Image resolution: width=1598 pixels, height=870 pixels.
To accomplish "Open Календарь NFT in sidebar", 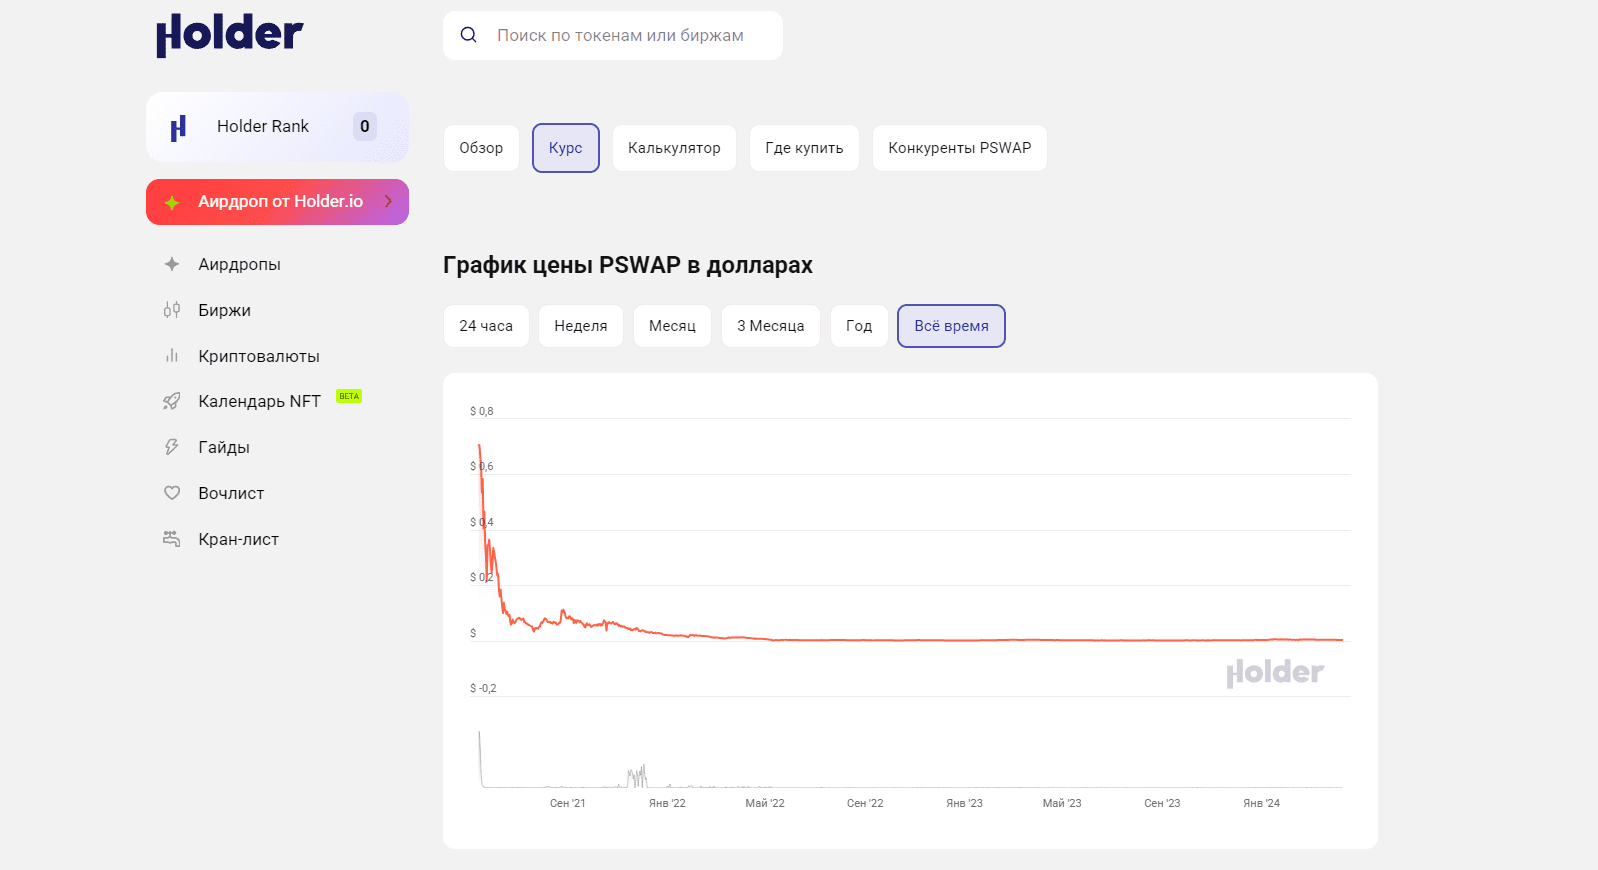I will coord(259,401).
